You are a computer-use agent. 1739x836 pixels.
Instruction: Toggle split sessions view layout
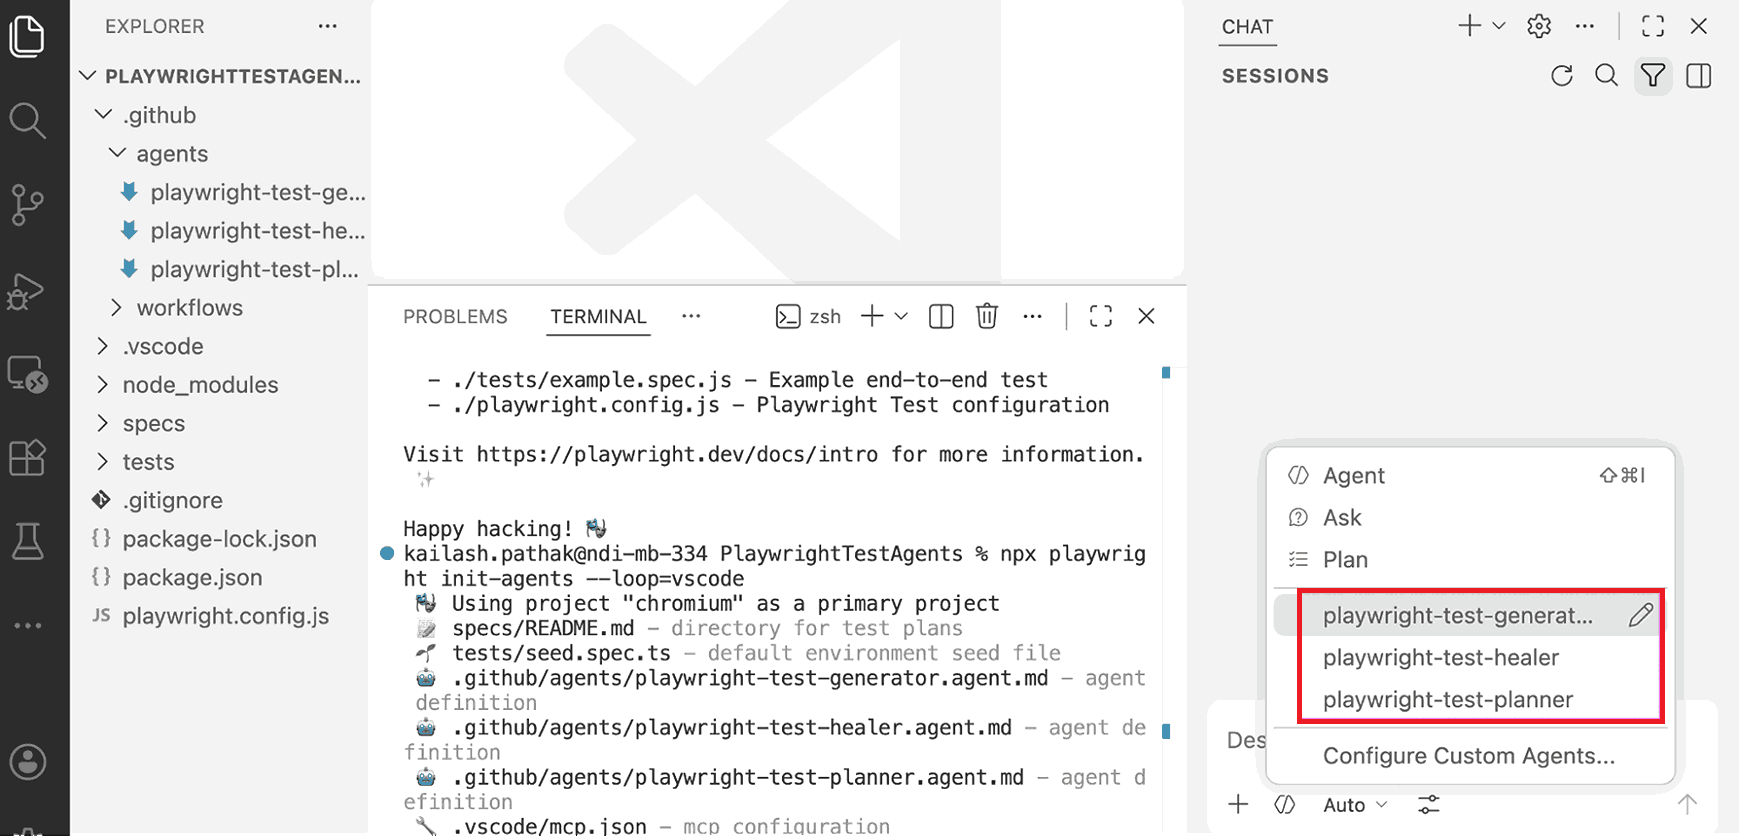(1699, 75)
